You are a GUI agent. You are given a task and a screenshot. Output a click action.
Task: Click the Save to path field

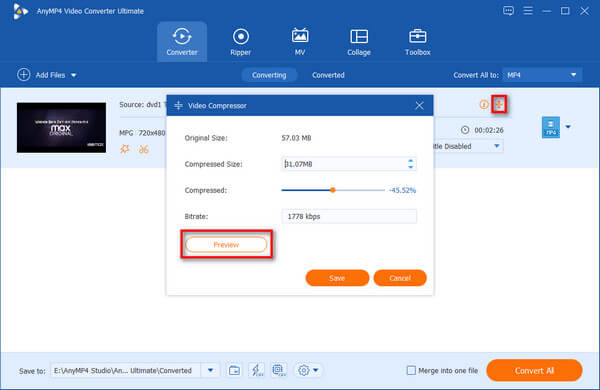point(126,370)
